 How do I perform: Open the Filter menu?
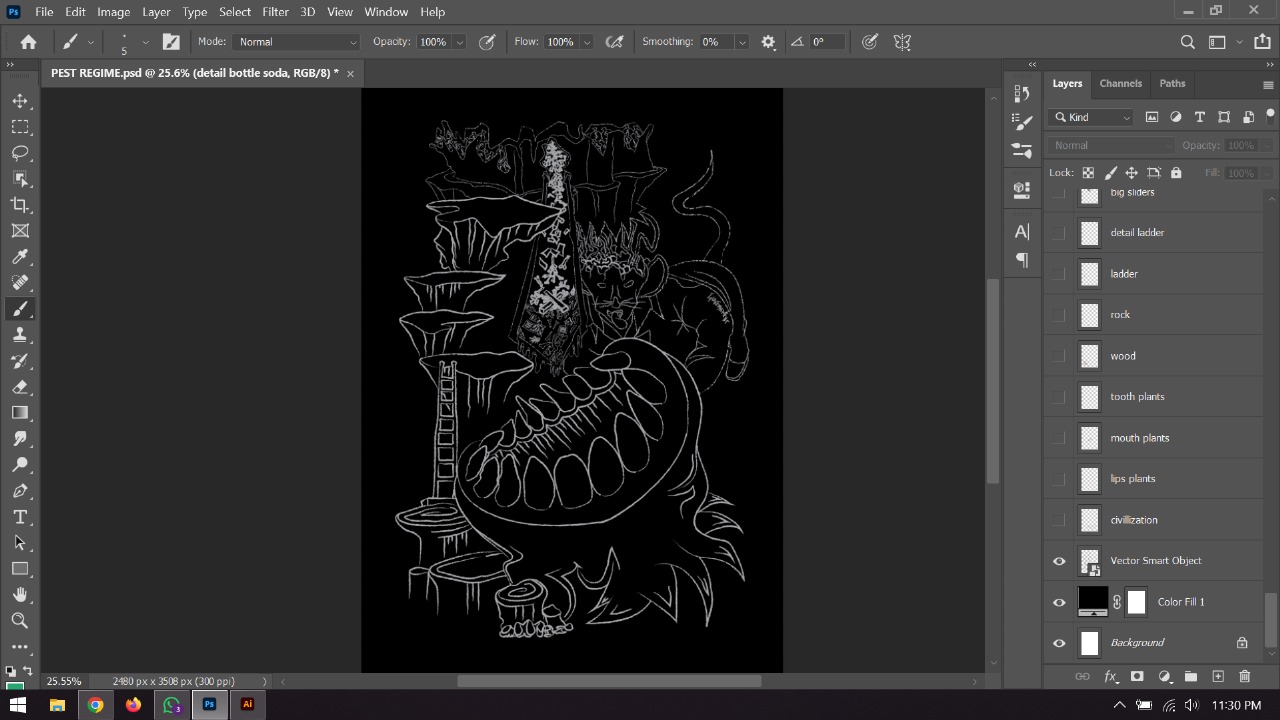click(x=275, y=12)
